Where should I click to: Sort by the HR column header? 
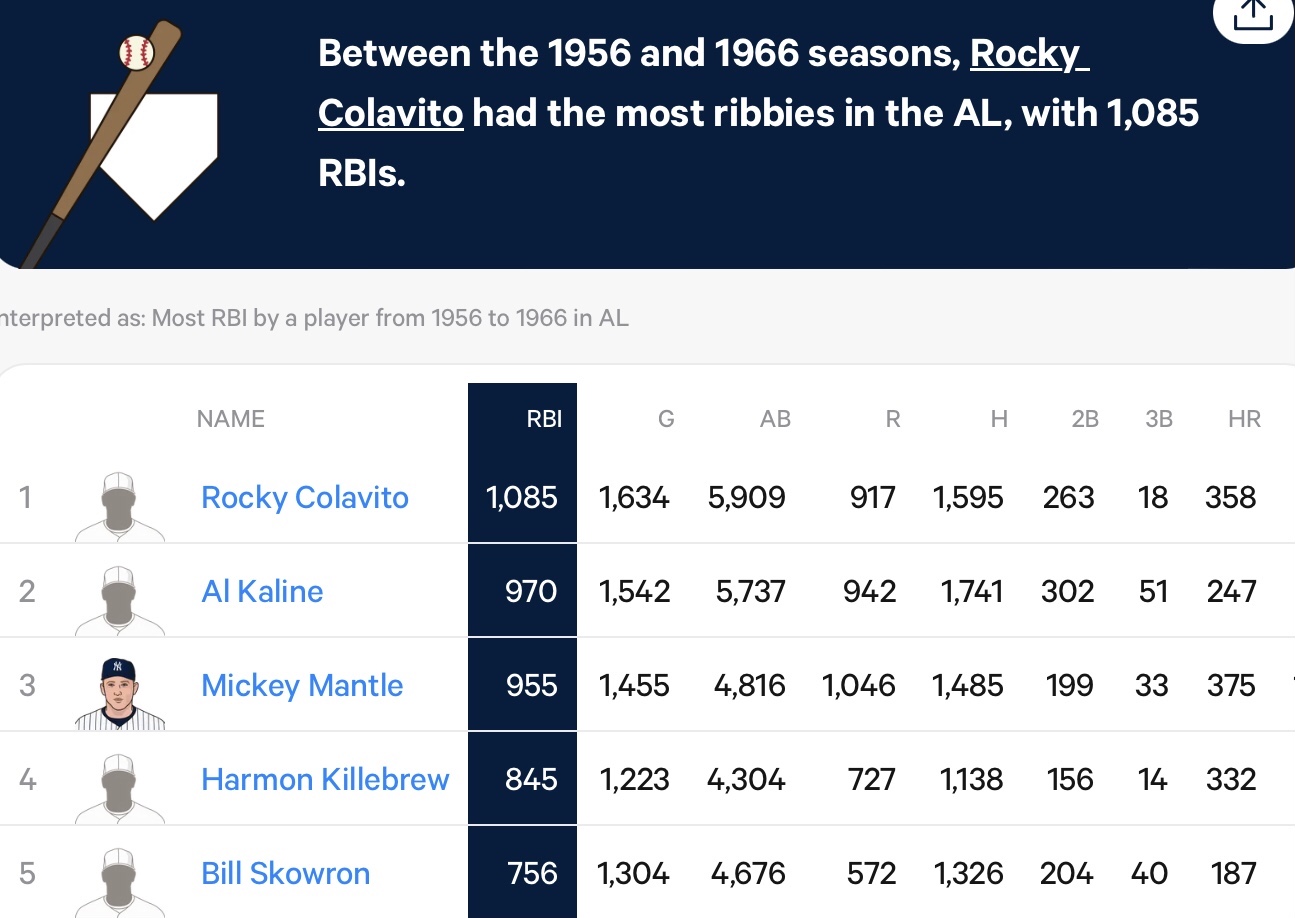click(x=1244, y=419)
